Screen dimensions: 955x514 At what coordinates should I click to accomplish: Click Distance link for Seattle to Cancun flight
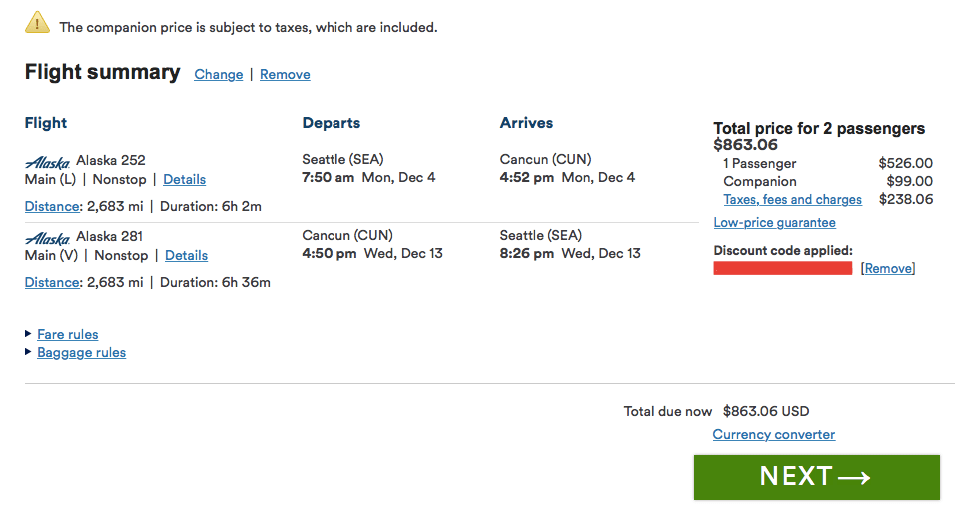coord(52,206)
